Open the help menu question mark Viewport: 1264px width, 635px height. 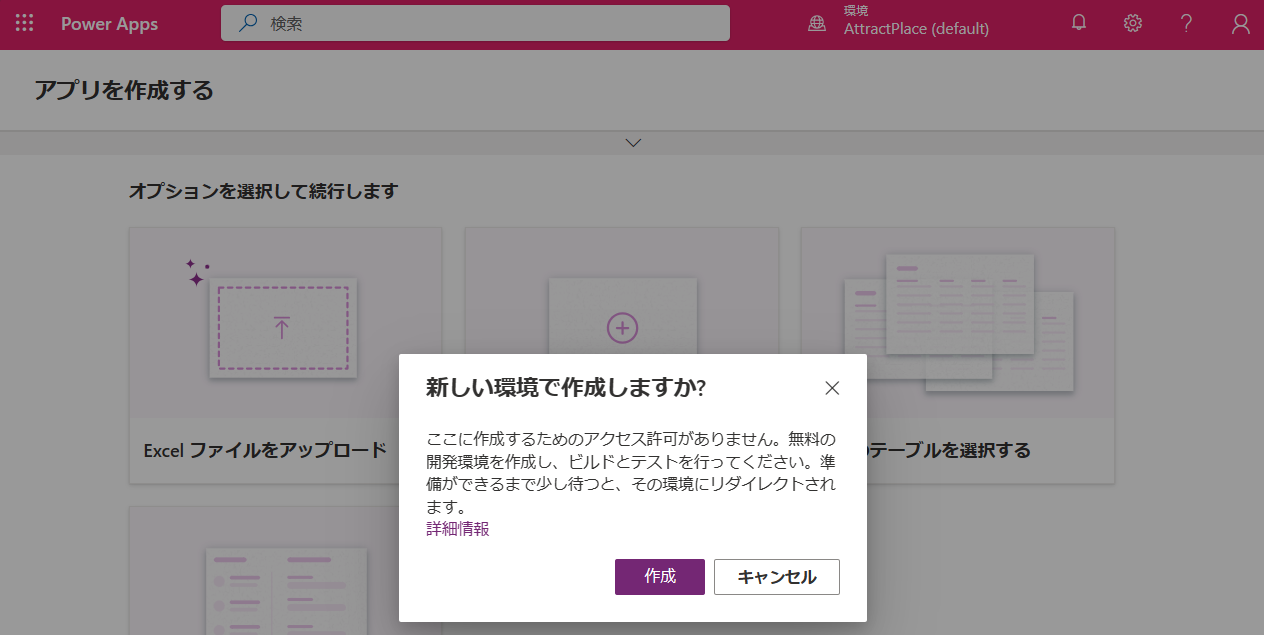coord(1186,23)
